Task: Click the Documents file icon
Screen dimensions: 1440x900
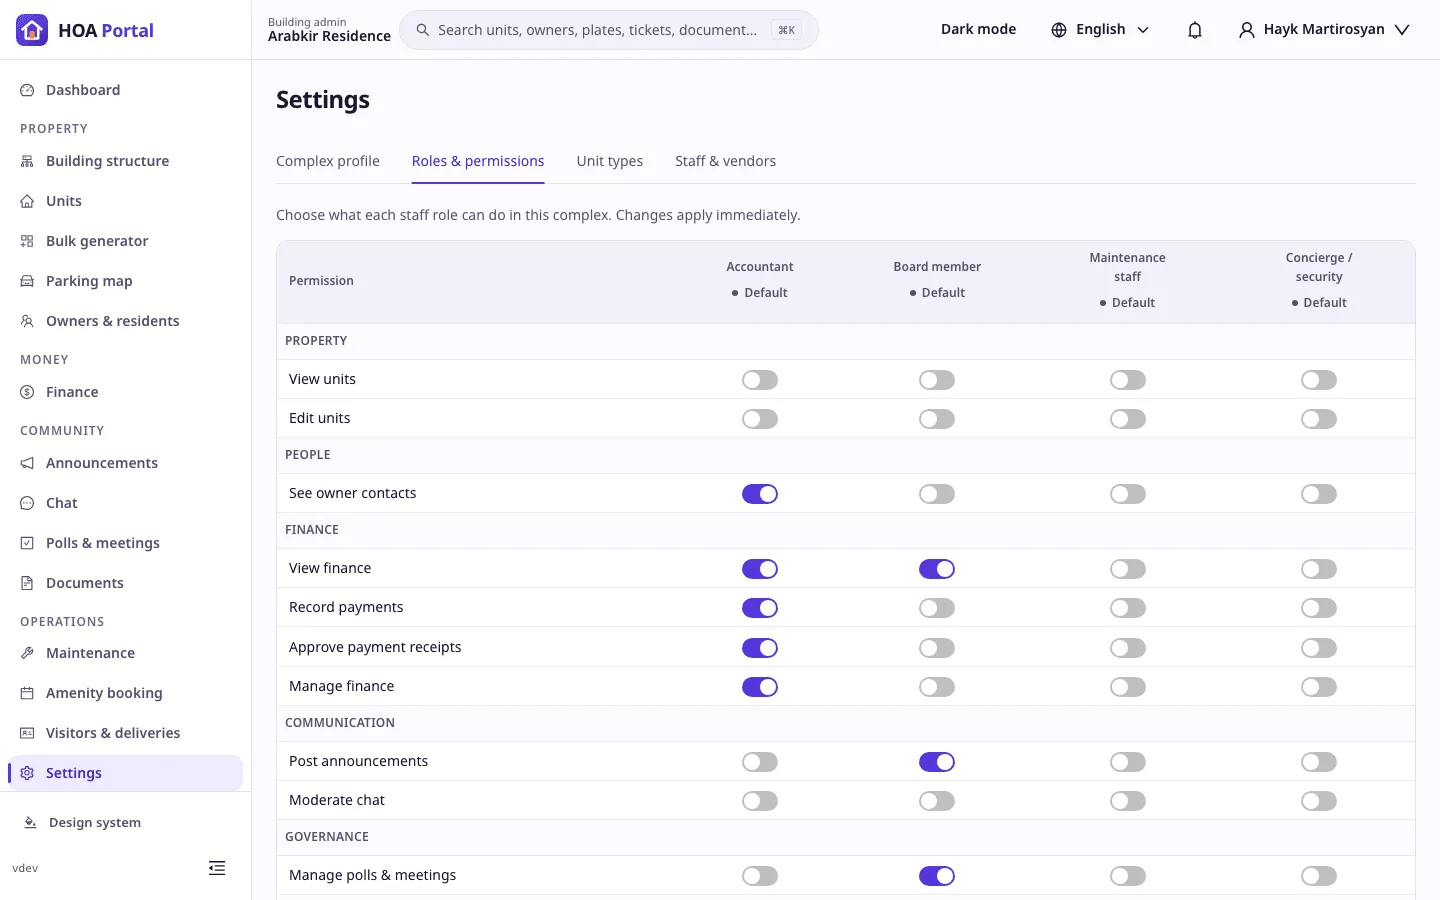Action: click(27, 583)
